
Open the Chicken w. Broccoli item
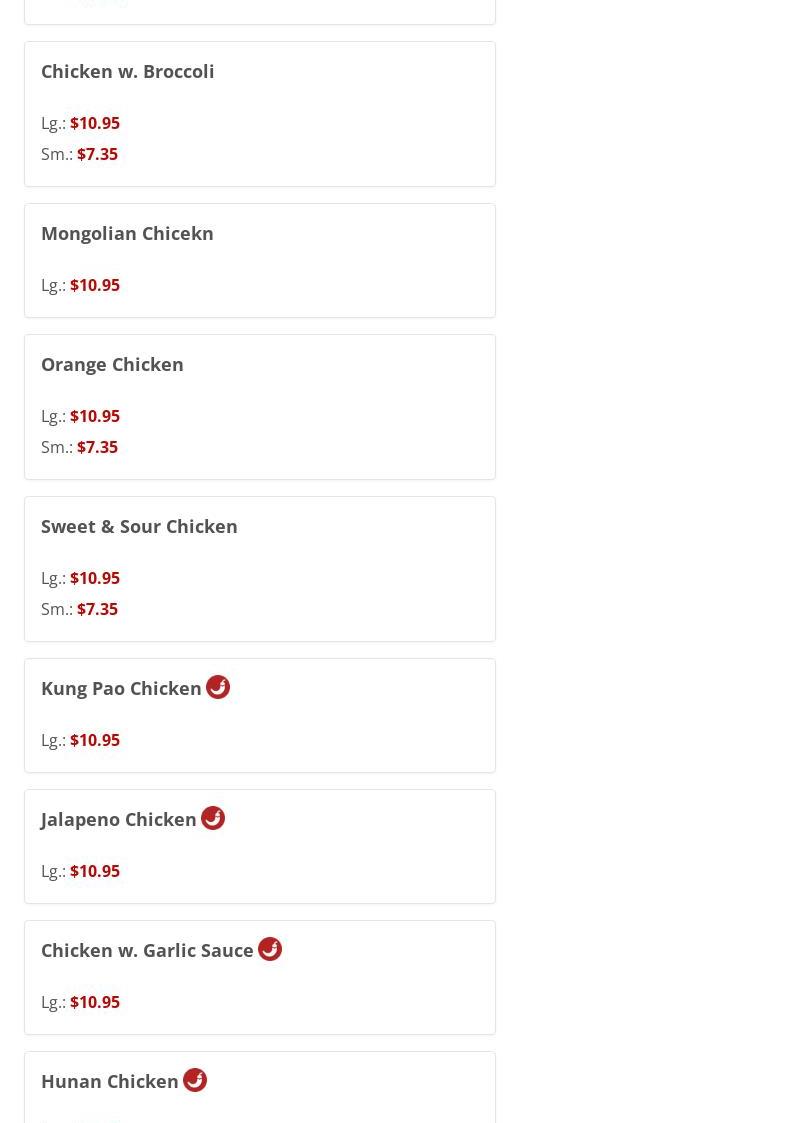[x=127, y=71]
